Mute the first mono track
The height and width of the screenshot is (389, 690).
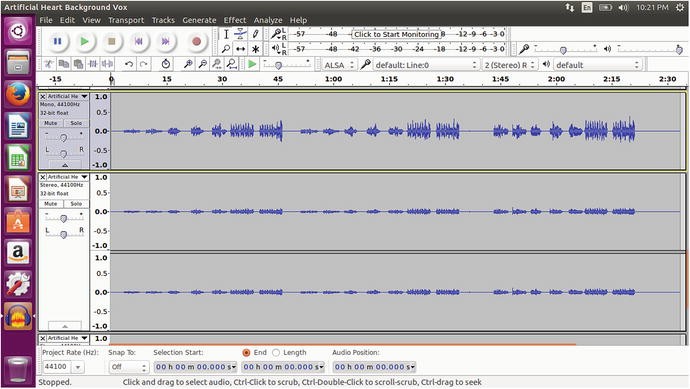coord(51,123)
